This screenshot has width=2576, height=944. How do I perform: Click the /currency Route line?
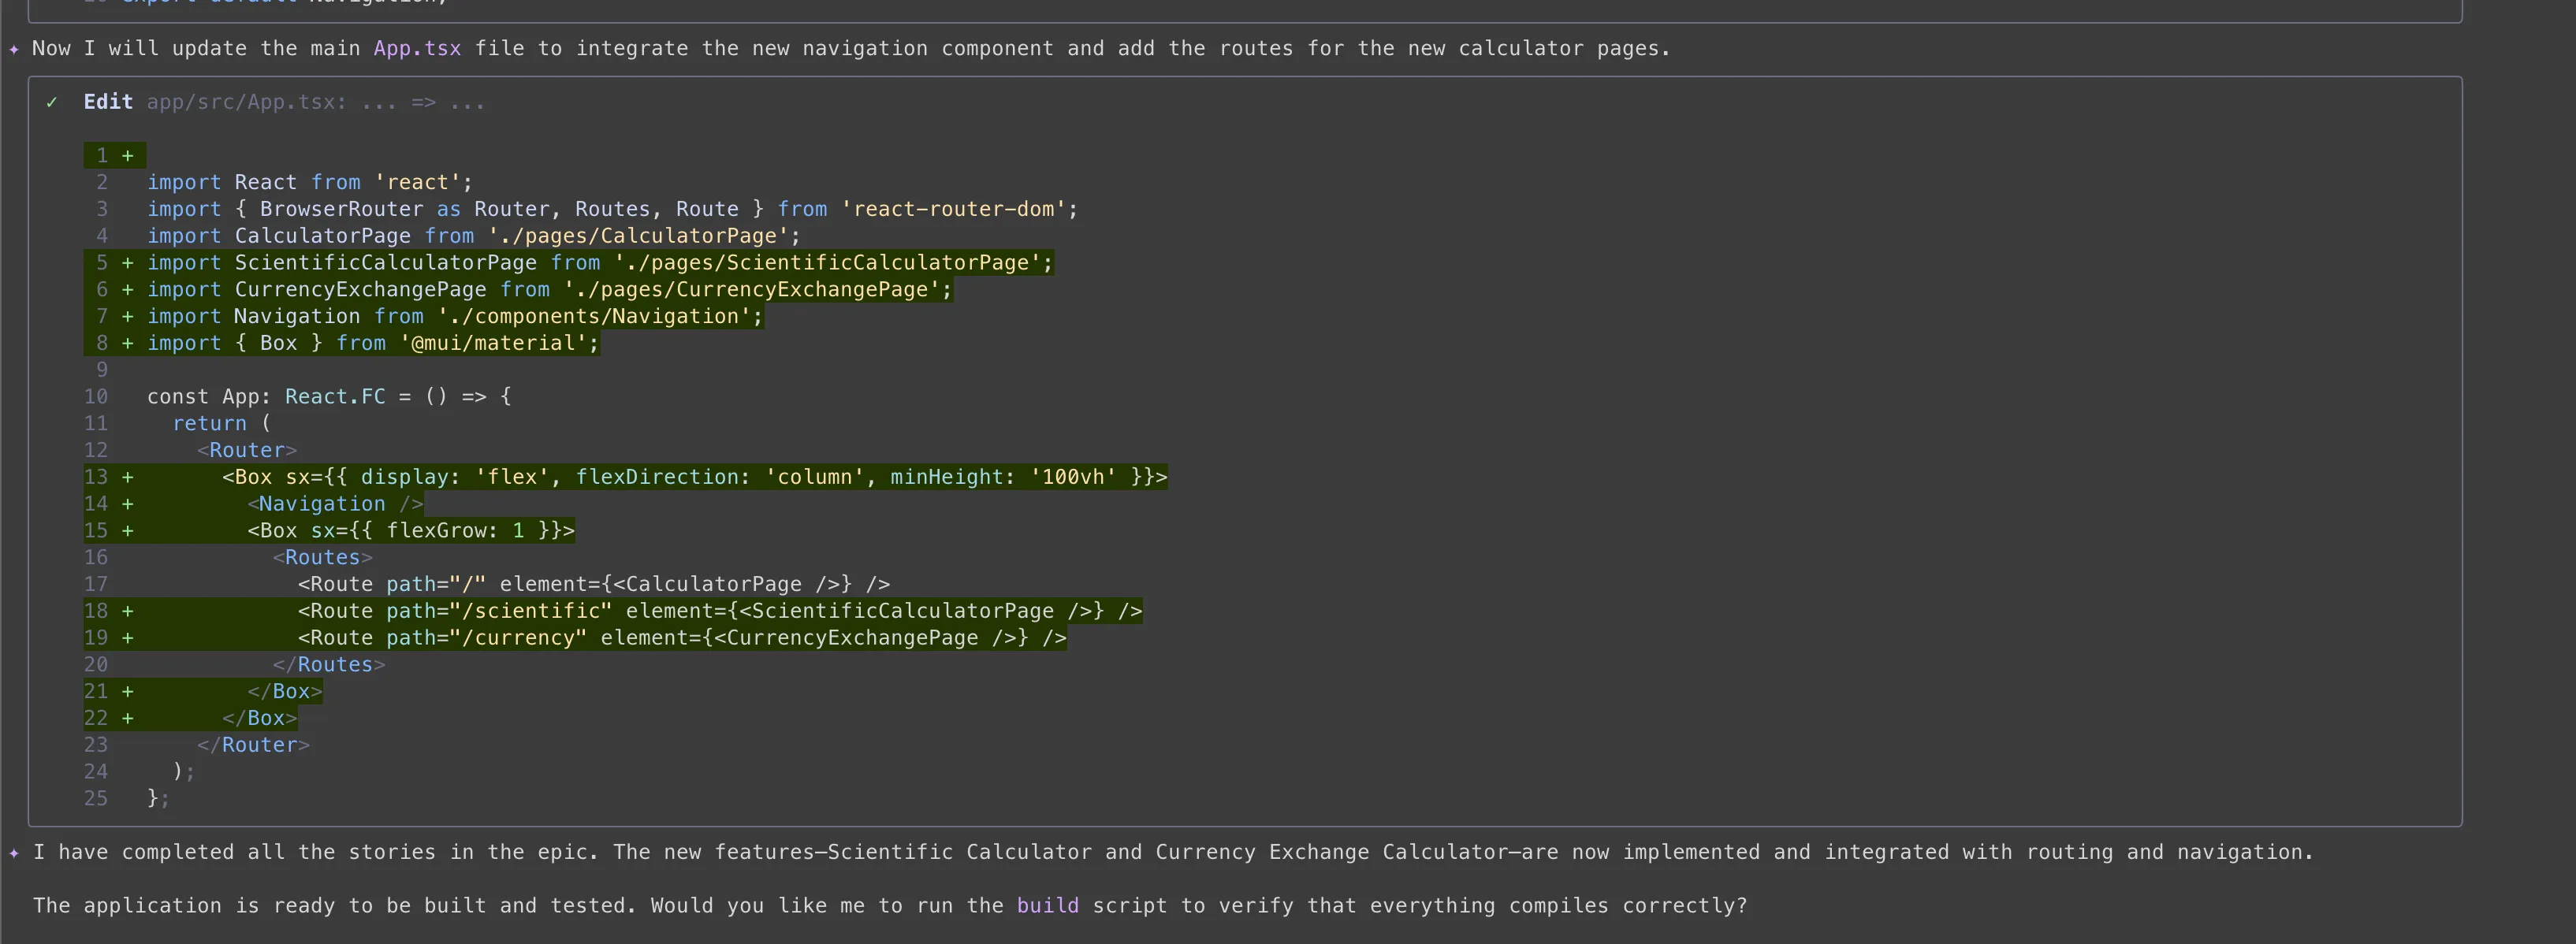point(681,638)
